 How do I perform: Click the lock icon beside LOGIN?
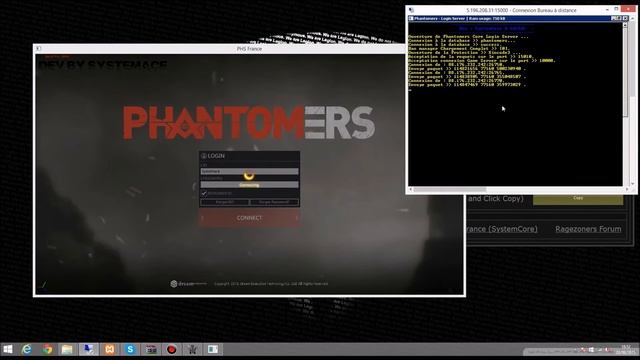203,156
